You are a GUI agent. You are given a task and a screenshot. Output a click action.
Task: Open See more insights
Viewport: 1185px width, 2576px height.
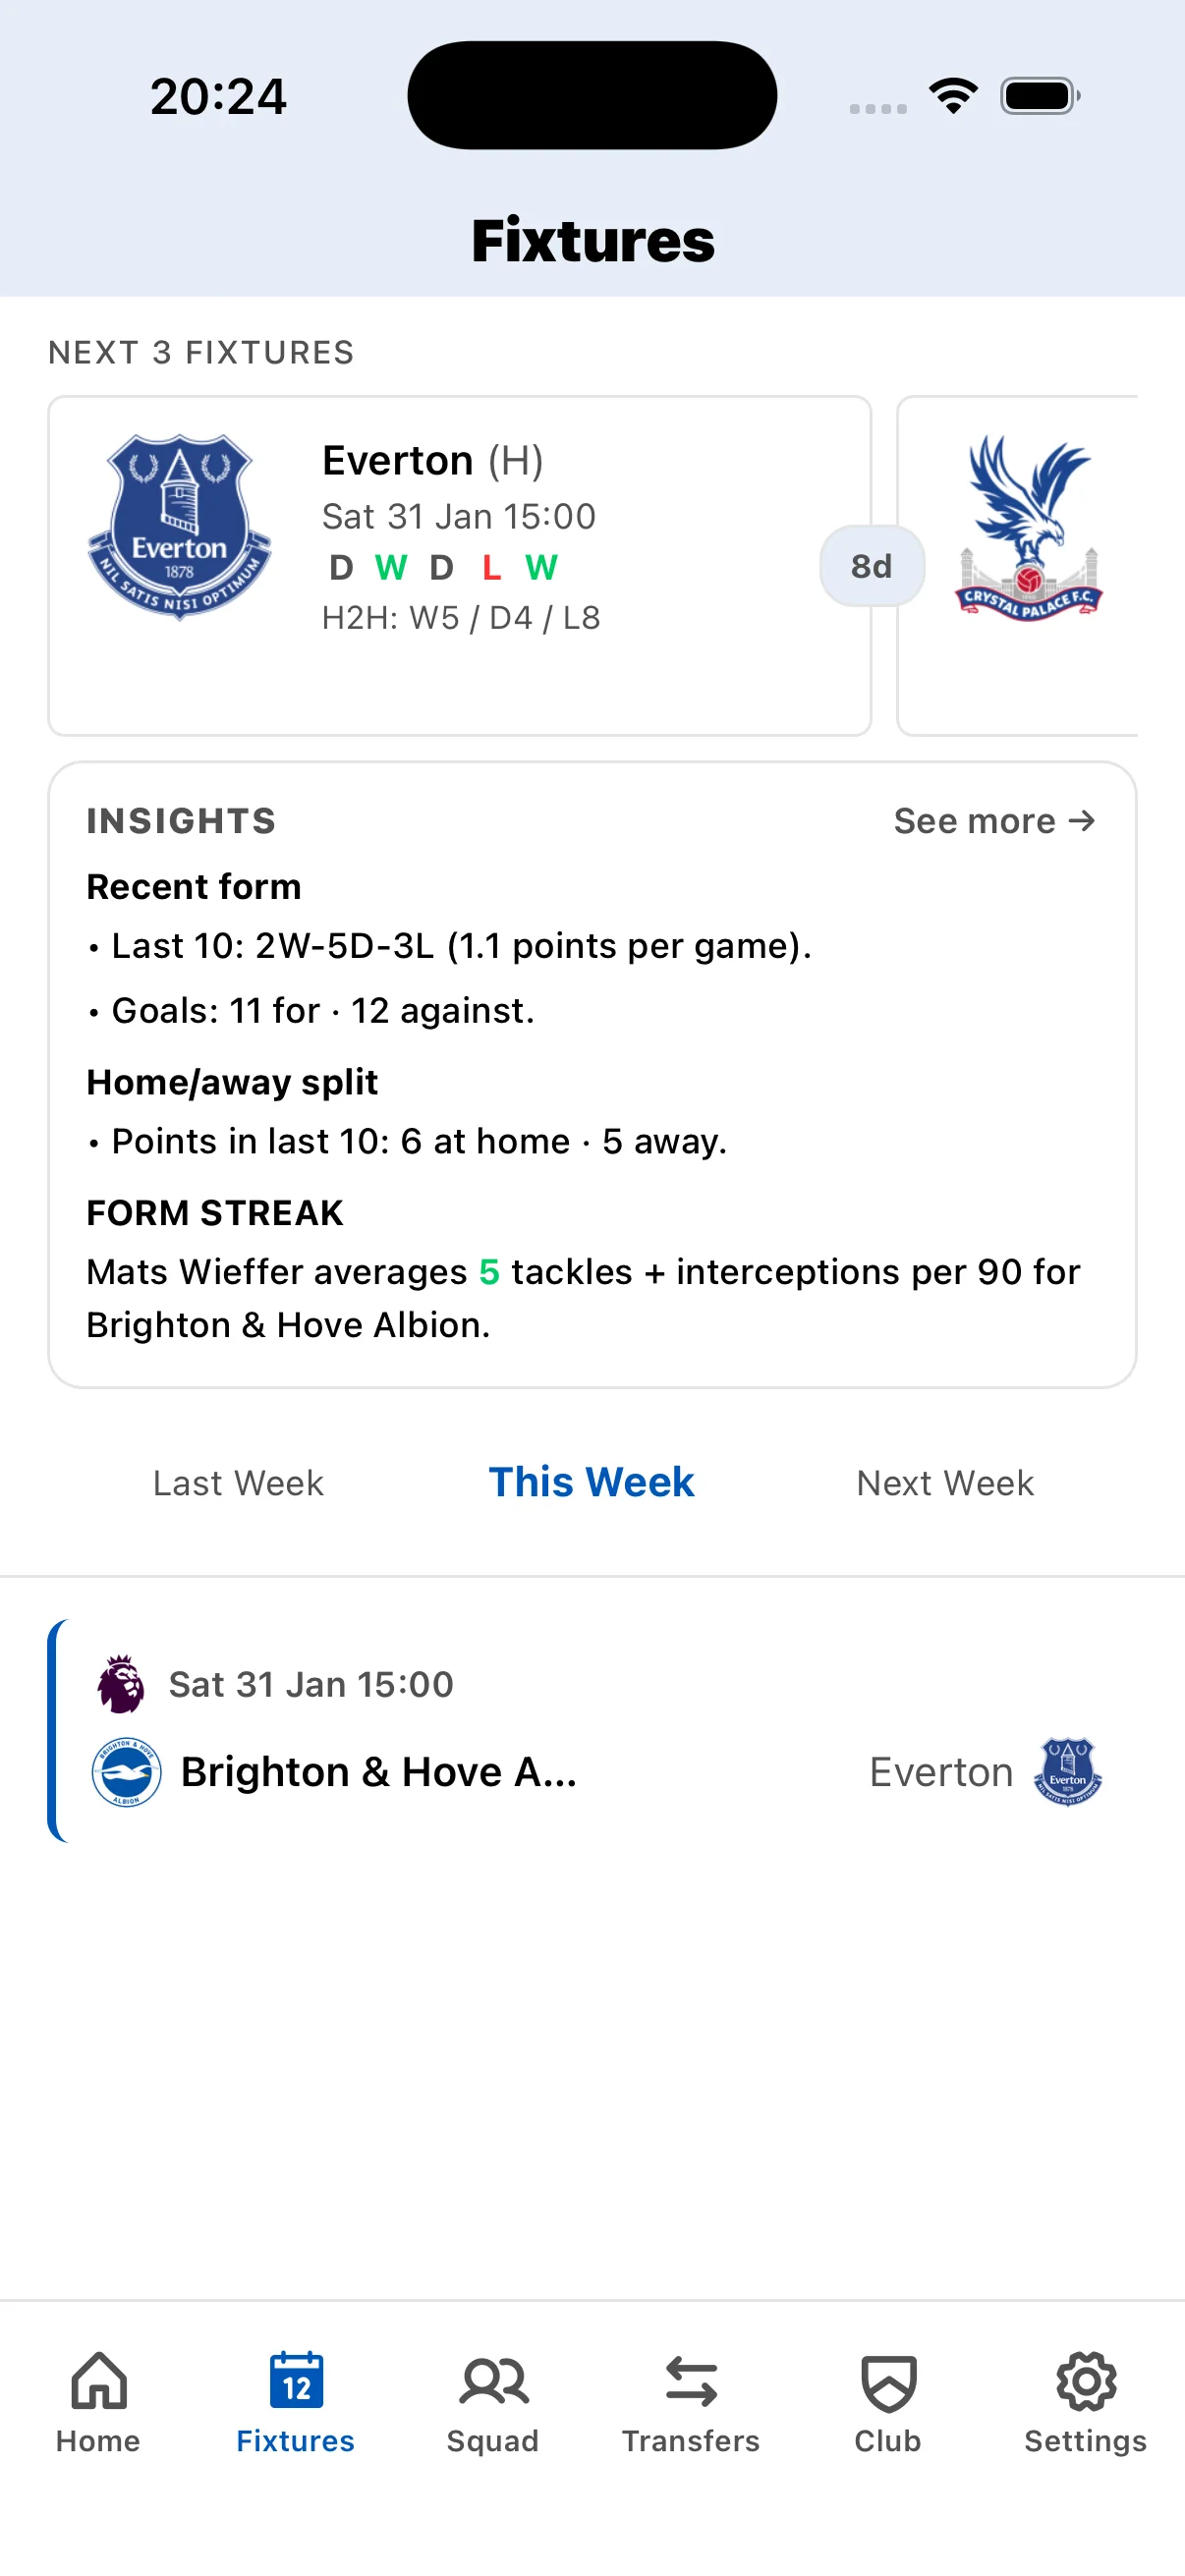click(x=994, y=820)
